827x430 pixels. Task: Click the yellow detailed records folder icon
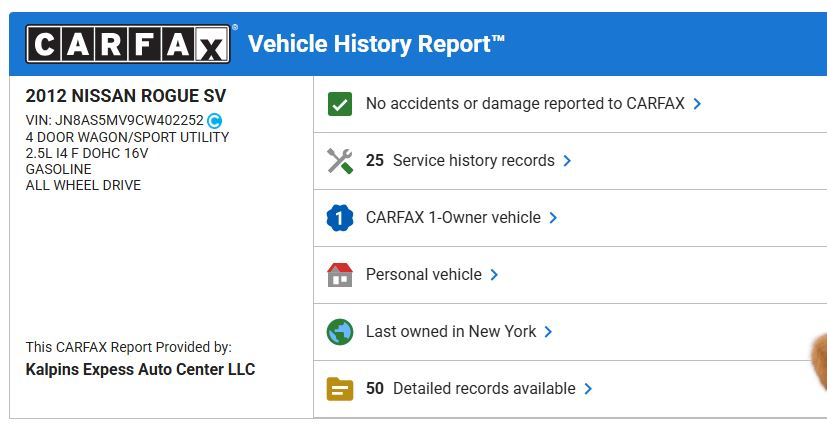[340, 389]
